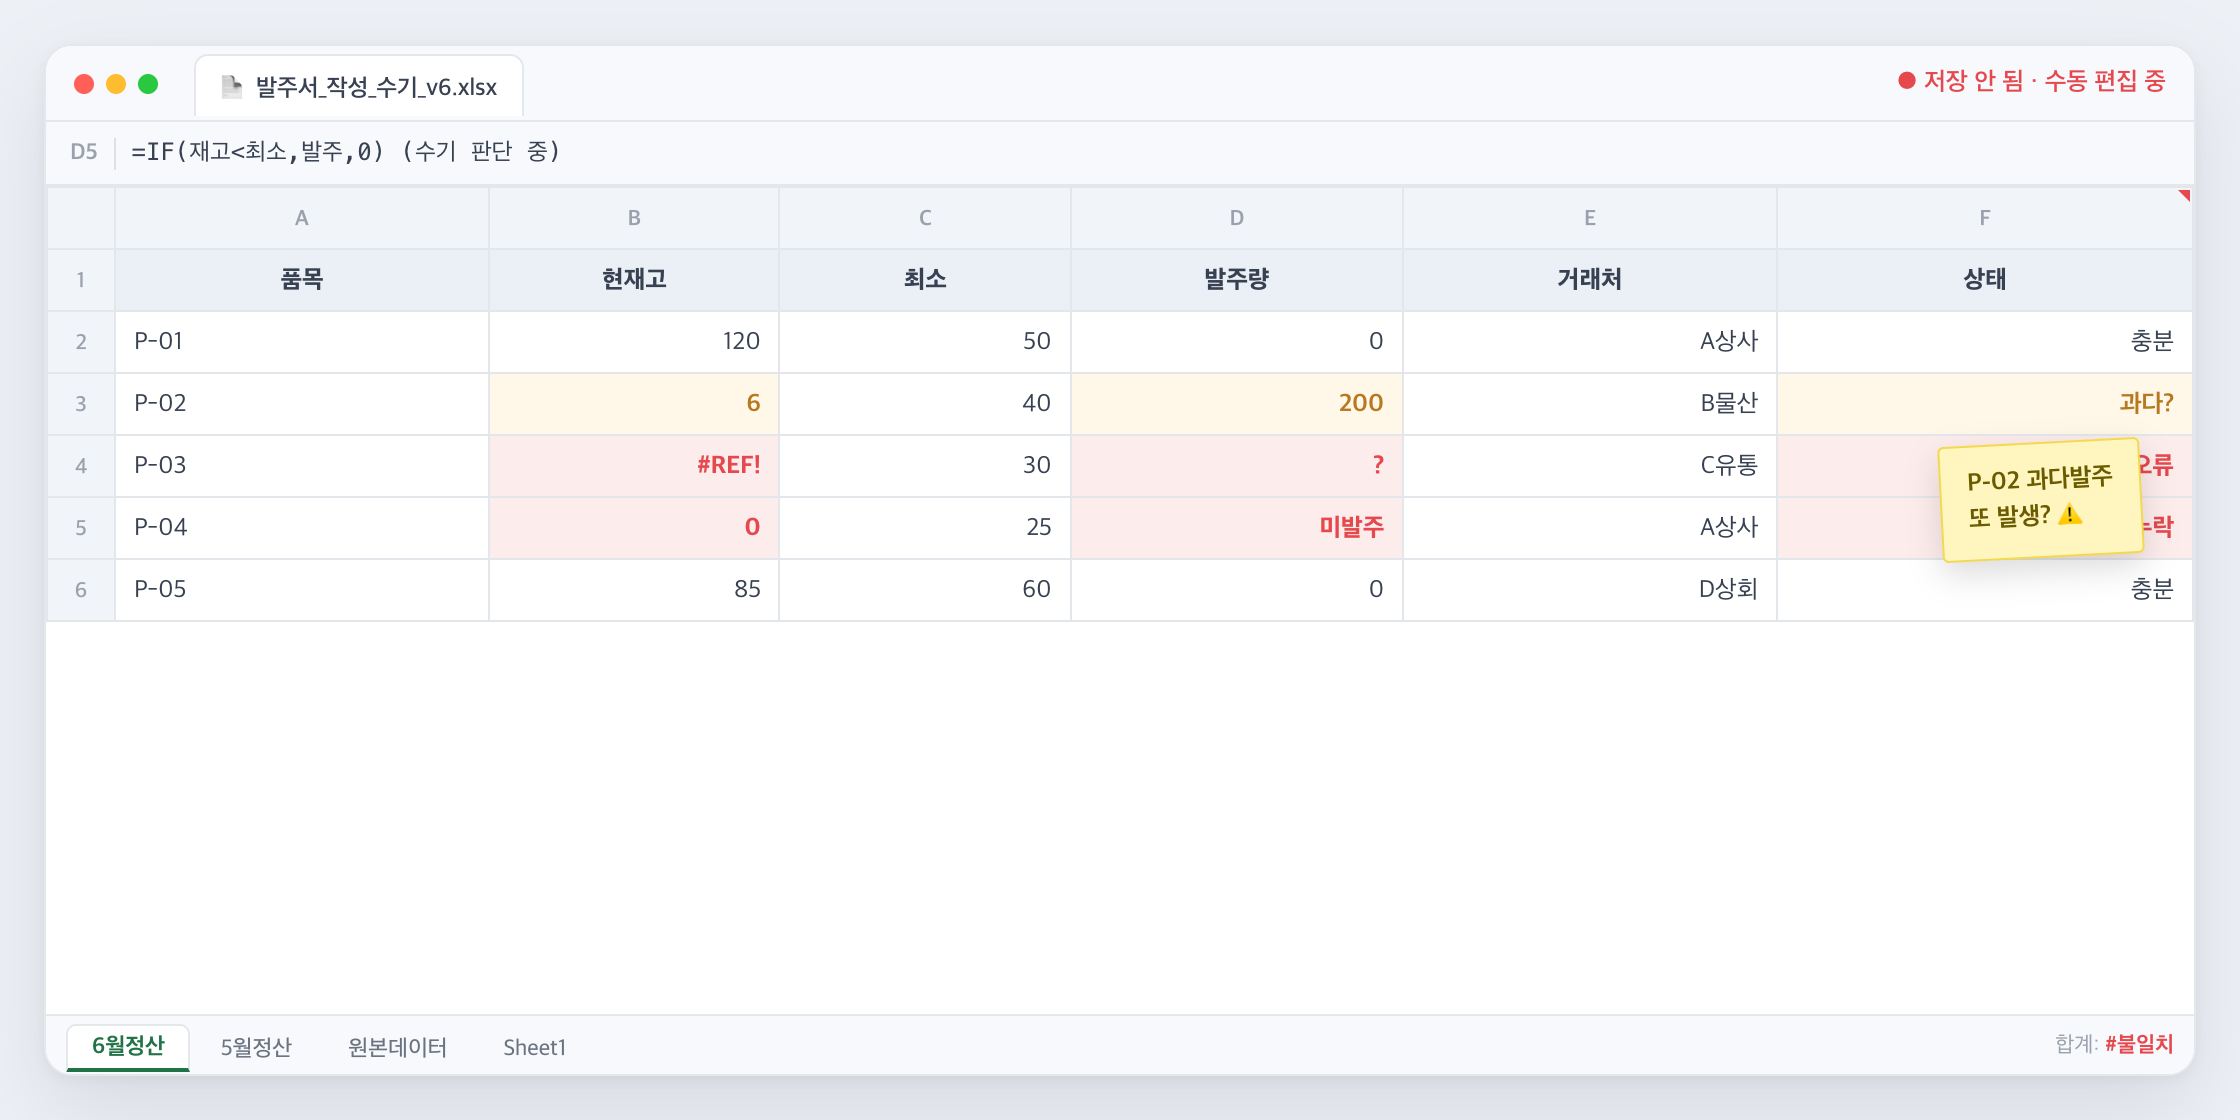Screen dimensions: 2240x1120
Task: Click the 120 stock cell for P-01
Action: [x=634, y=342]
